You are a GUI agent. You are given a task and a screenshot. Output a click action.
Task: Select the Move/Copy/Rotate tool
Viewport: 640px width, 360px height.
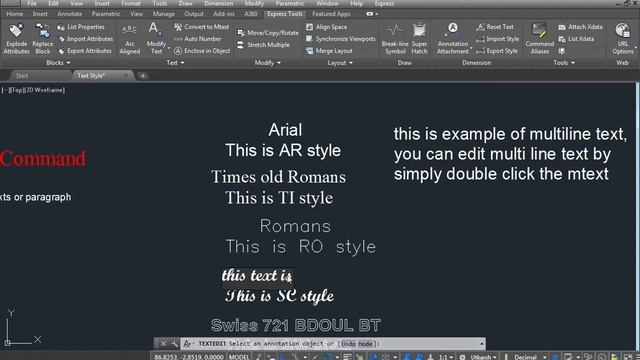coord(268,33)
